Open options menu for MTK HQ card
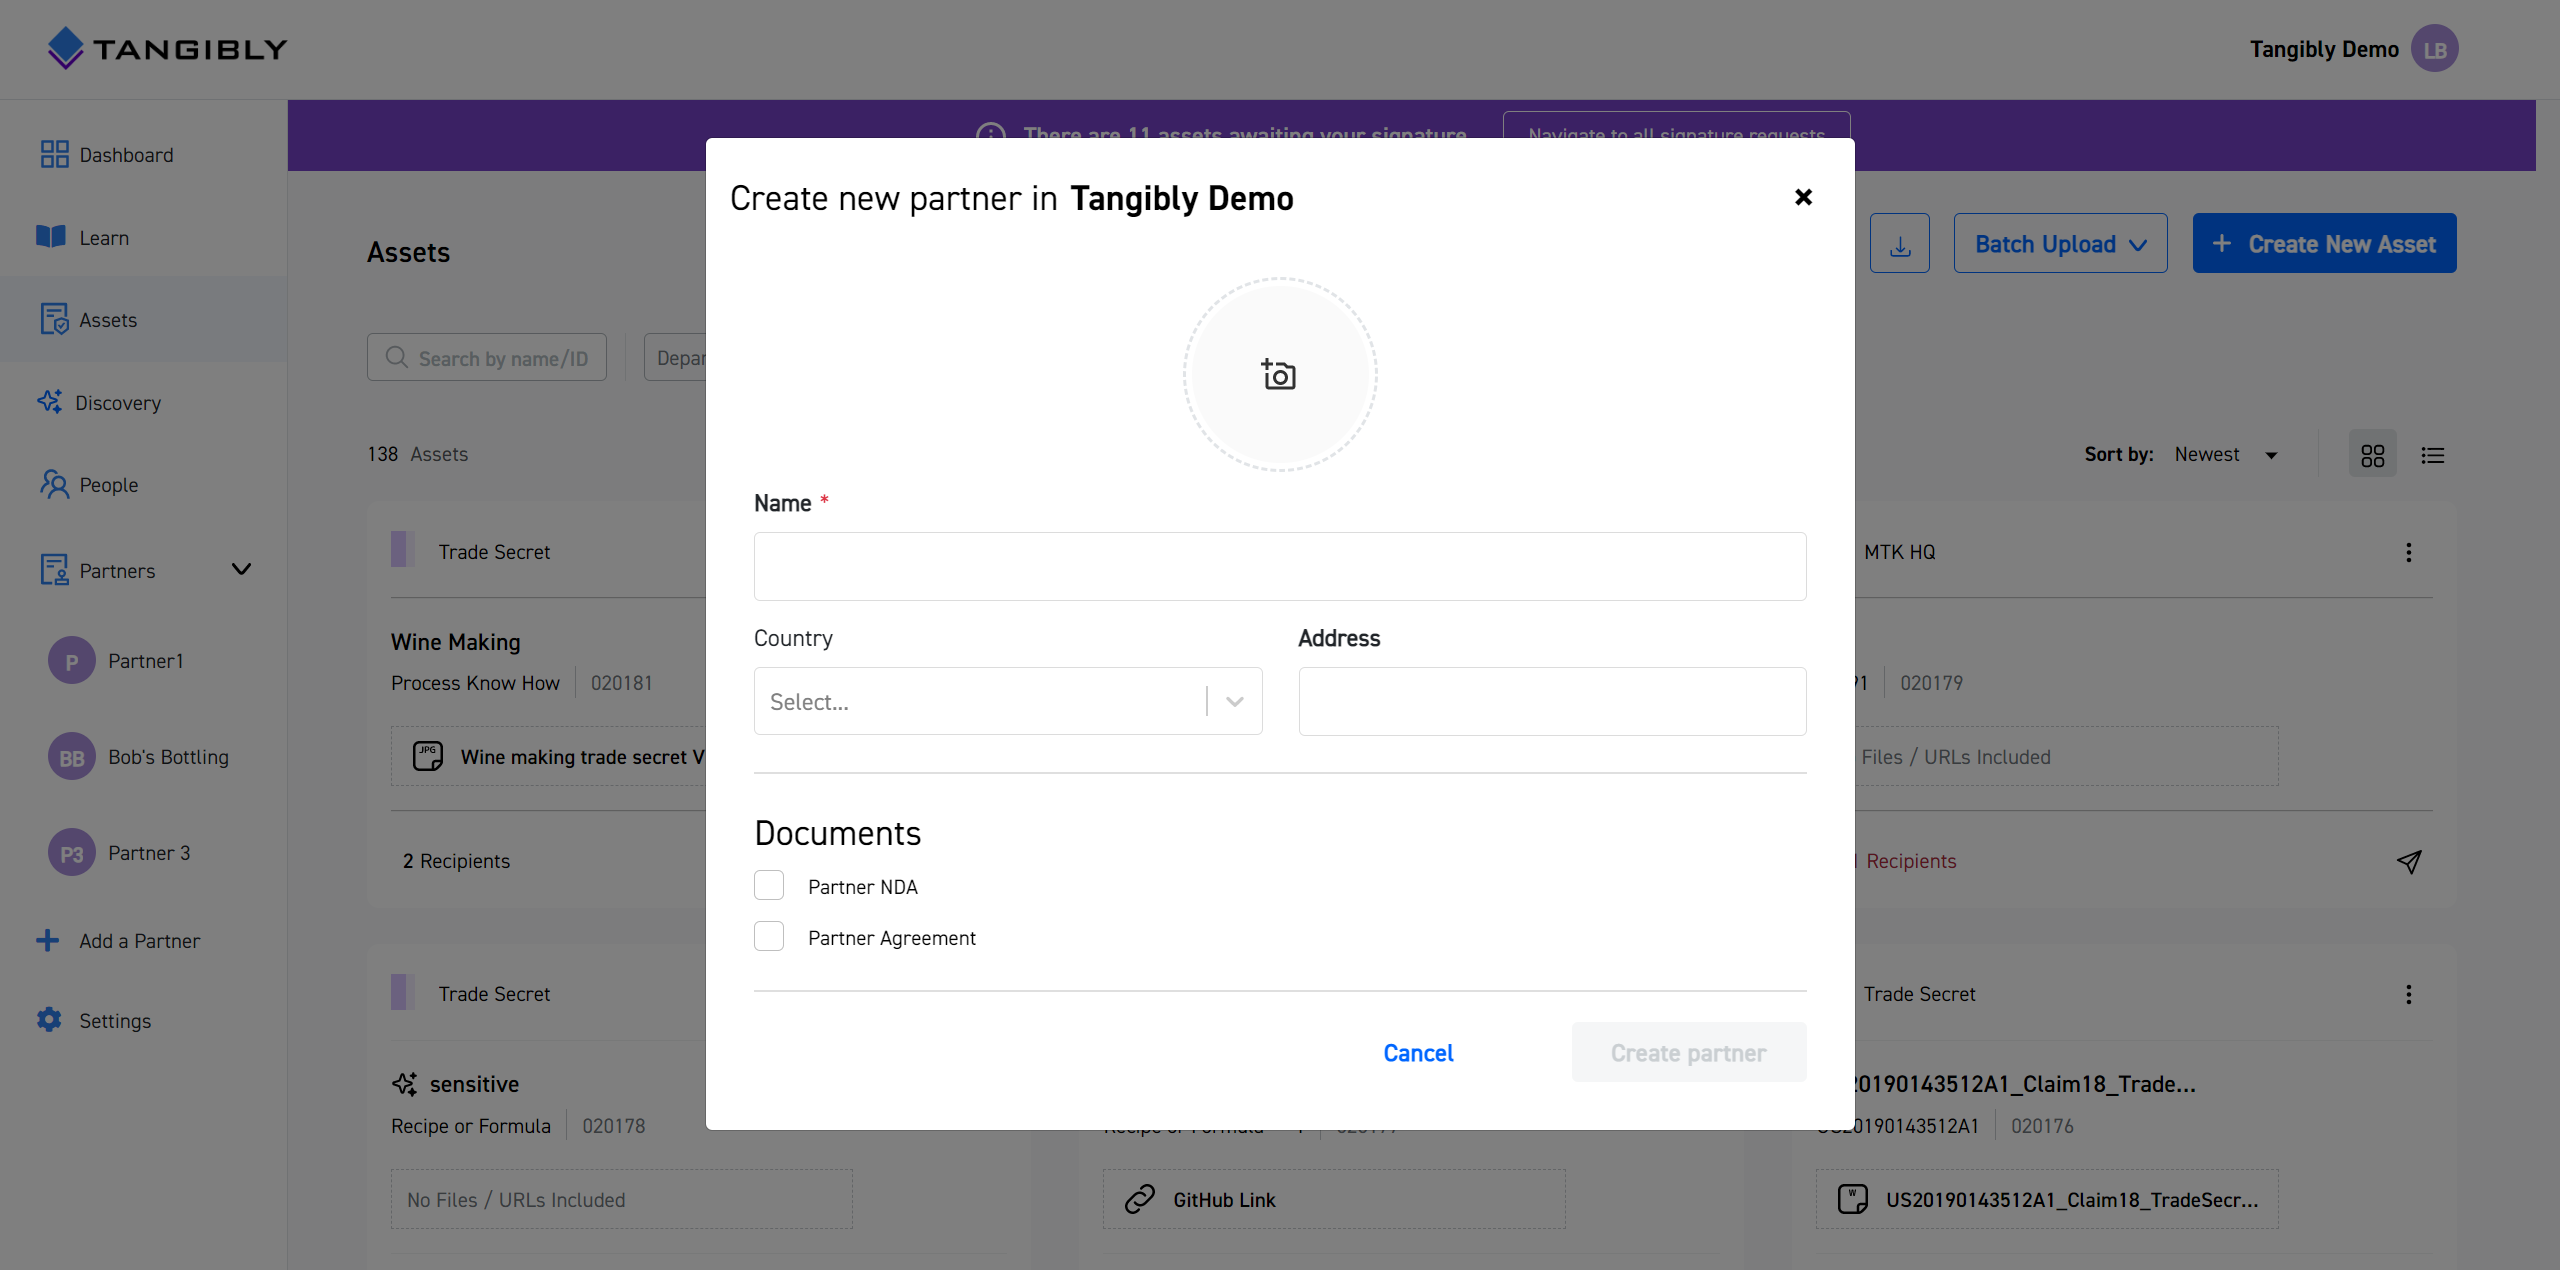 pos(2409,552)
